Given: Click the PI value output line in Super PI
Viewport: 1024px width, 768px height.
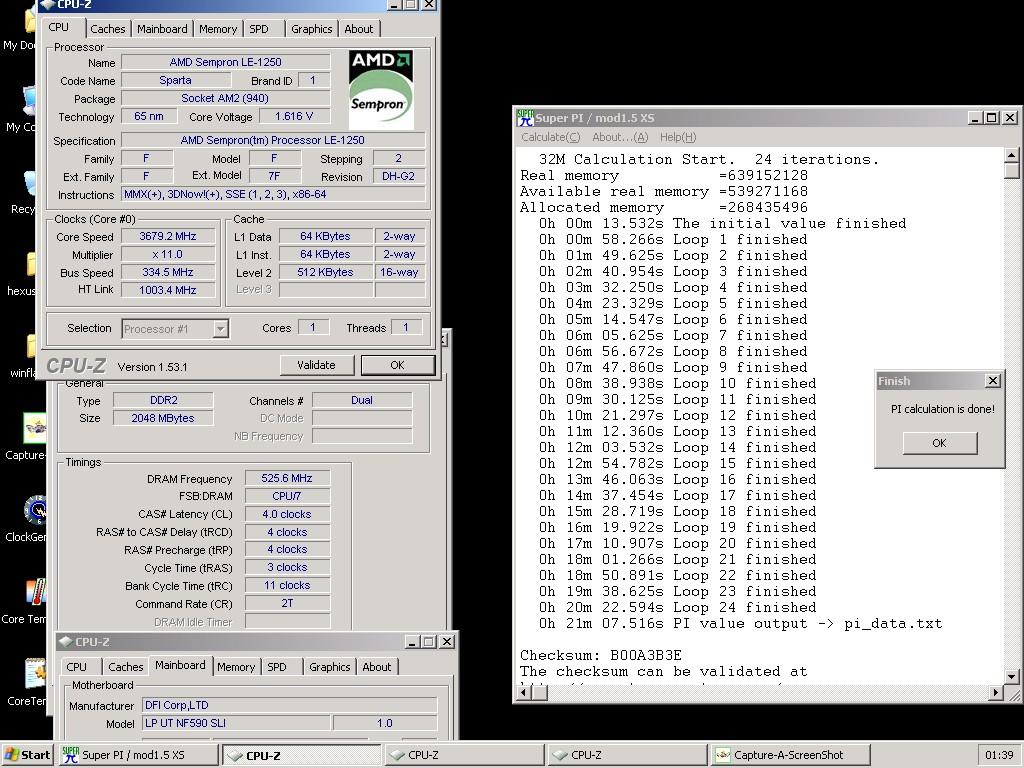Looking at the screenshot, I should pyautogui.click(x=741, y=624).
